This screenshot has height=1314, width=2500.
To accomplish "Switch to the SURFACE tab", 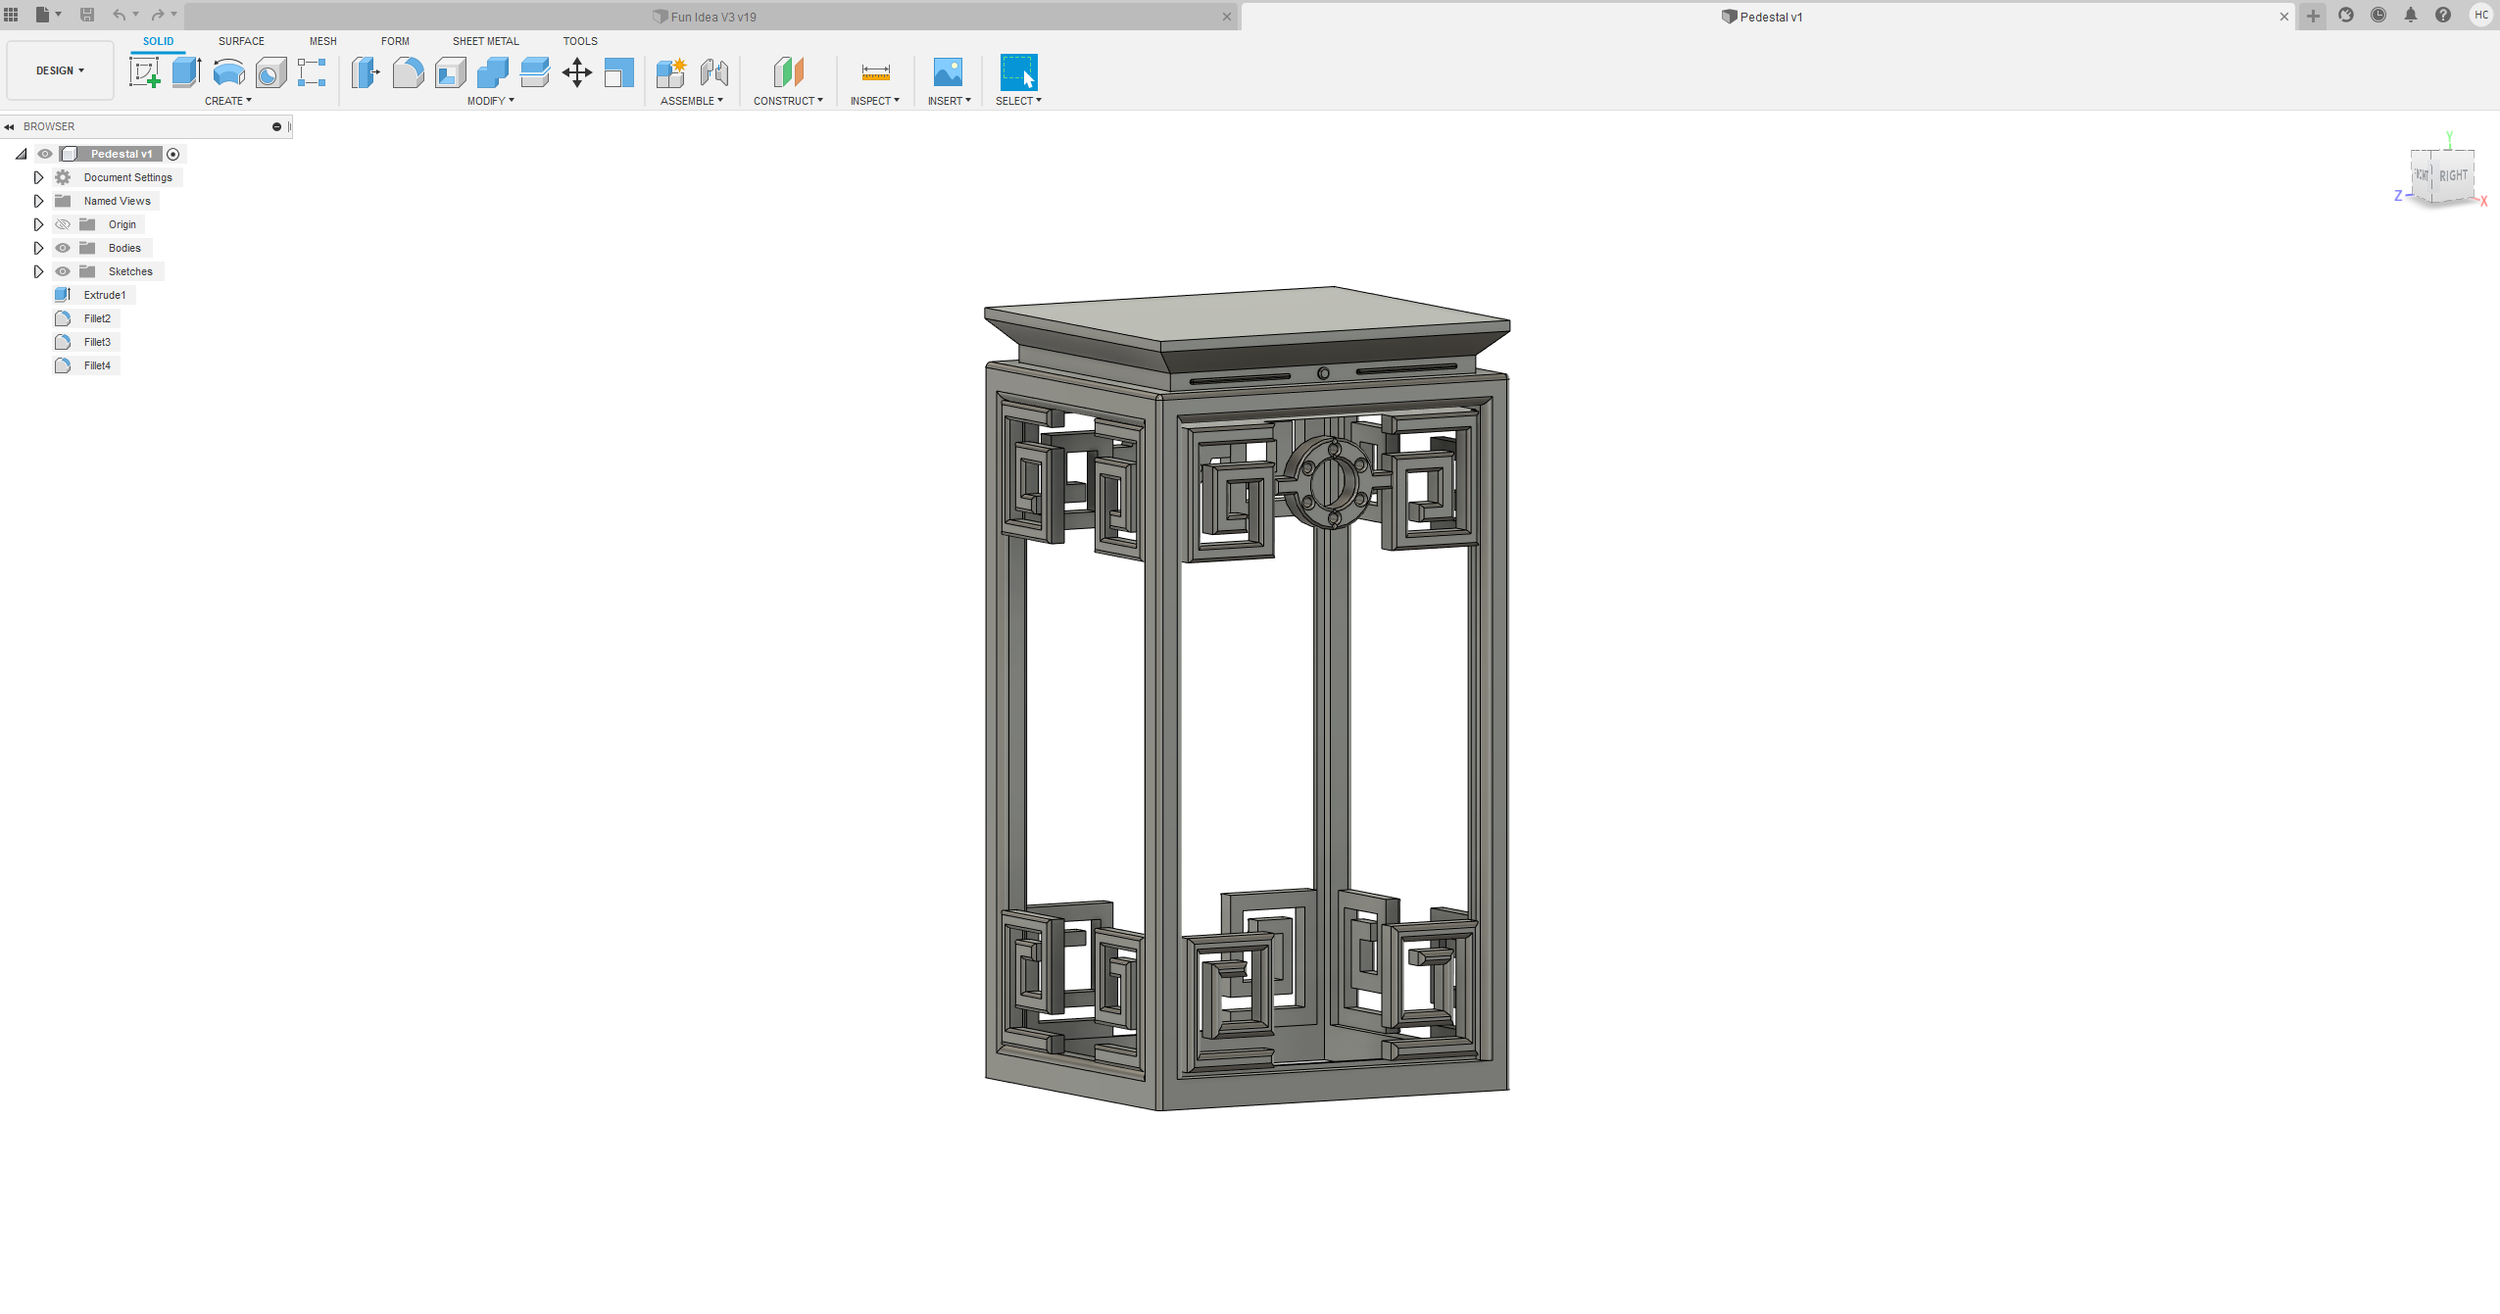I will 241,41.
